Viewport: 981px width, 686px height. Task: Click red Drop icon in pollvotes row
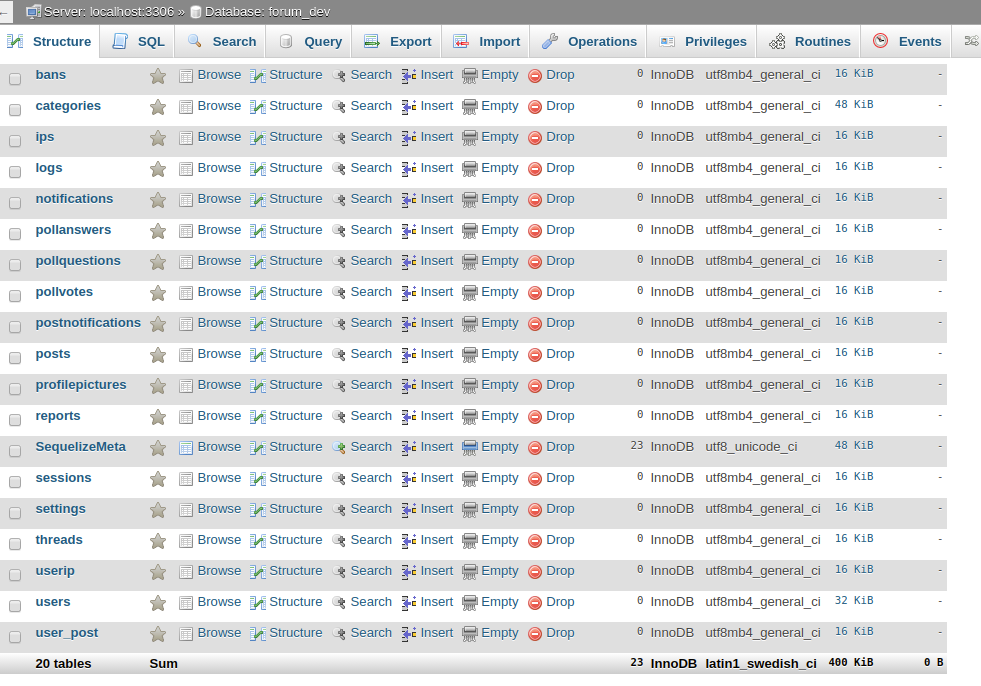[x=535, y=293]
